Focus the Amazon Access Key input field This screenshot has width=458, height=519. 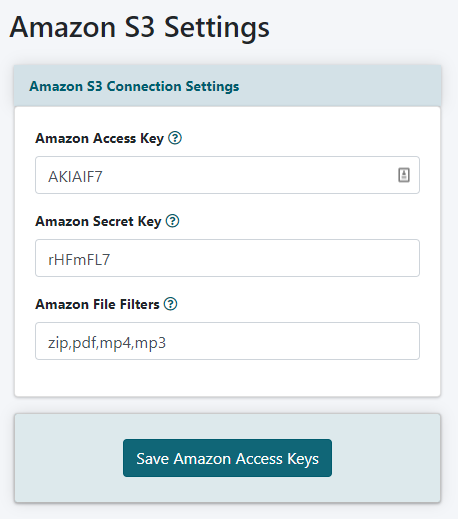click(x=227, y=175)
